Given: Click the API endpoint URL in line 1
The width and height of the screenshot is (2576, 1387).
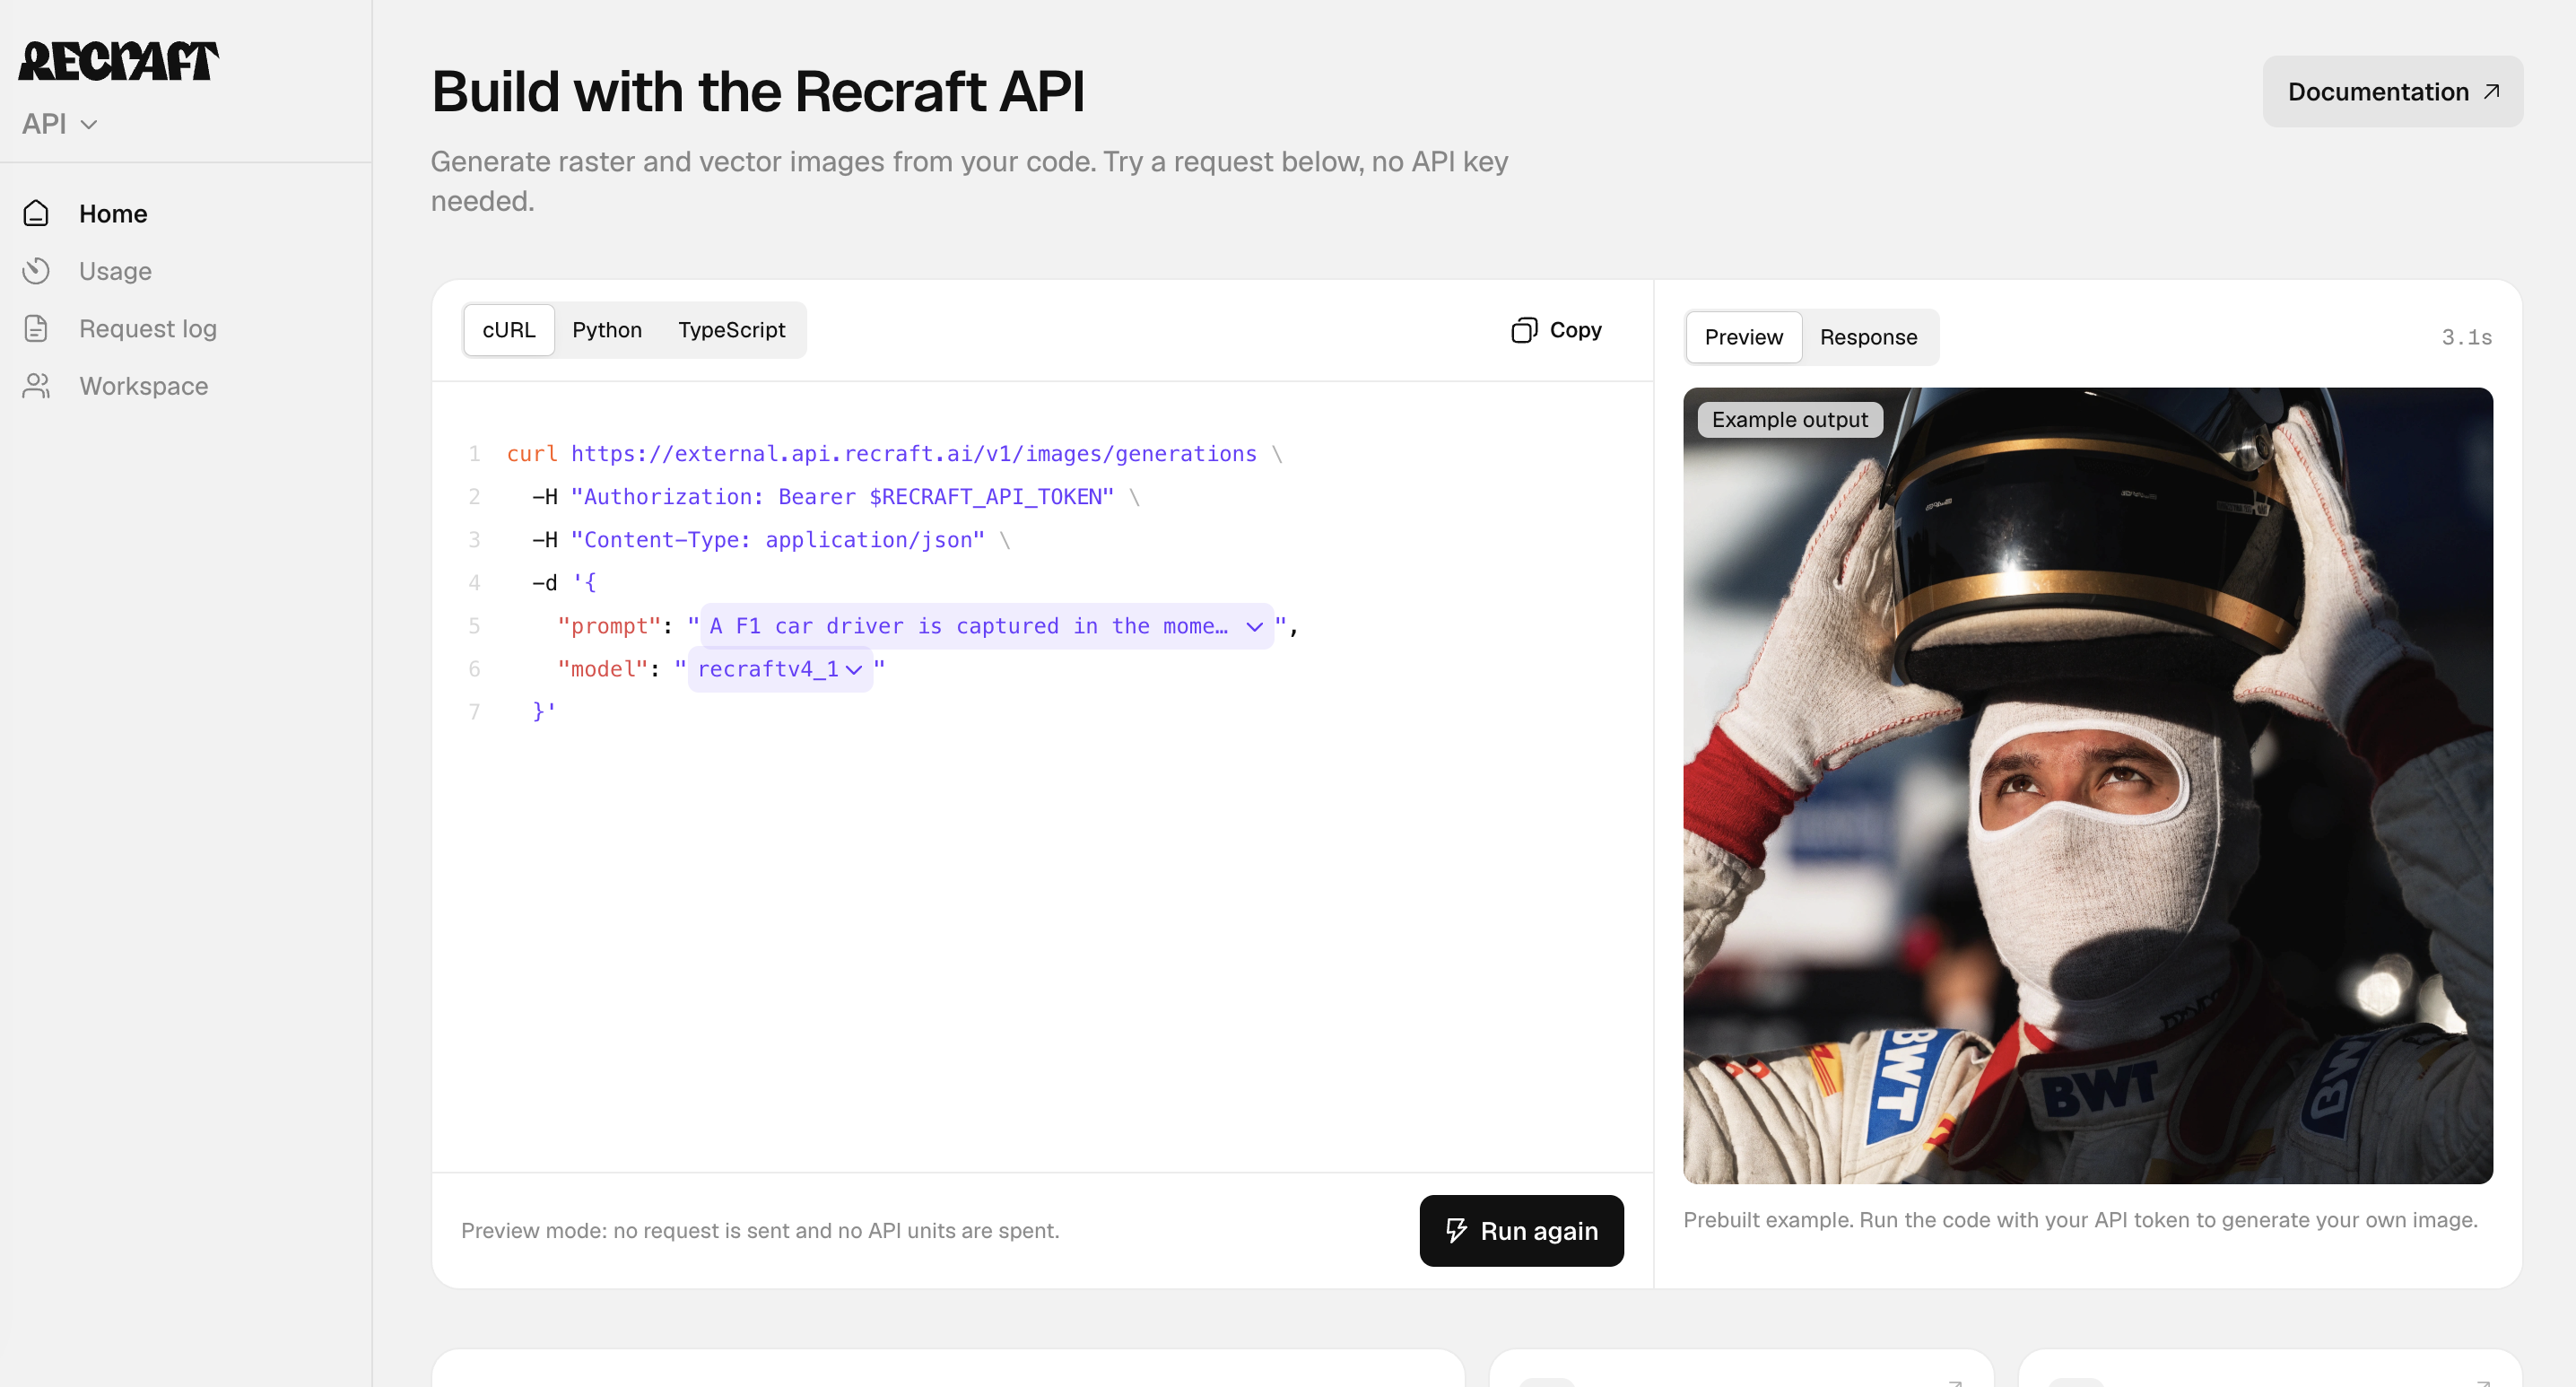Looking at the screenshot, I should pos(913,454).
